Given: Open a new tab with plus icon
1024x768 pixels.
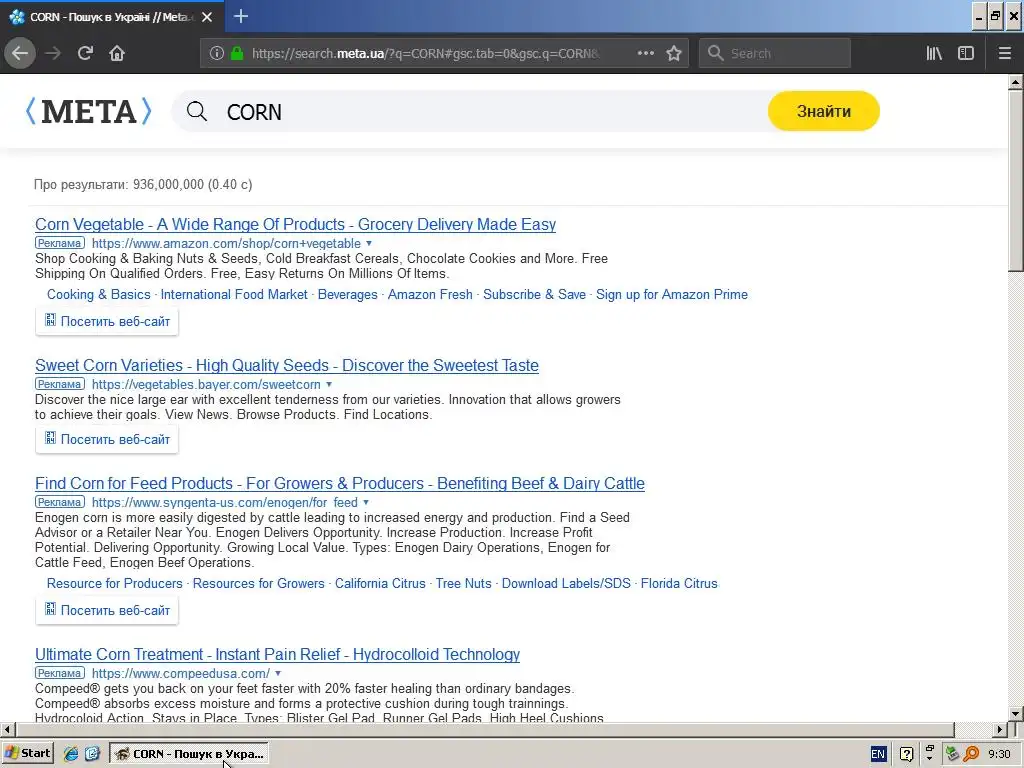Looking at the screenshot, I should tap(240, 16).
